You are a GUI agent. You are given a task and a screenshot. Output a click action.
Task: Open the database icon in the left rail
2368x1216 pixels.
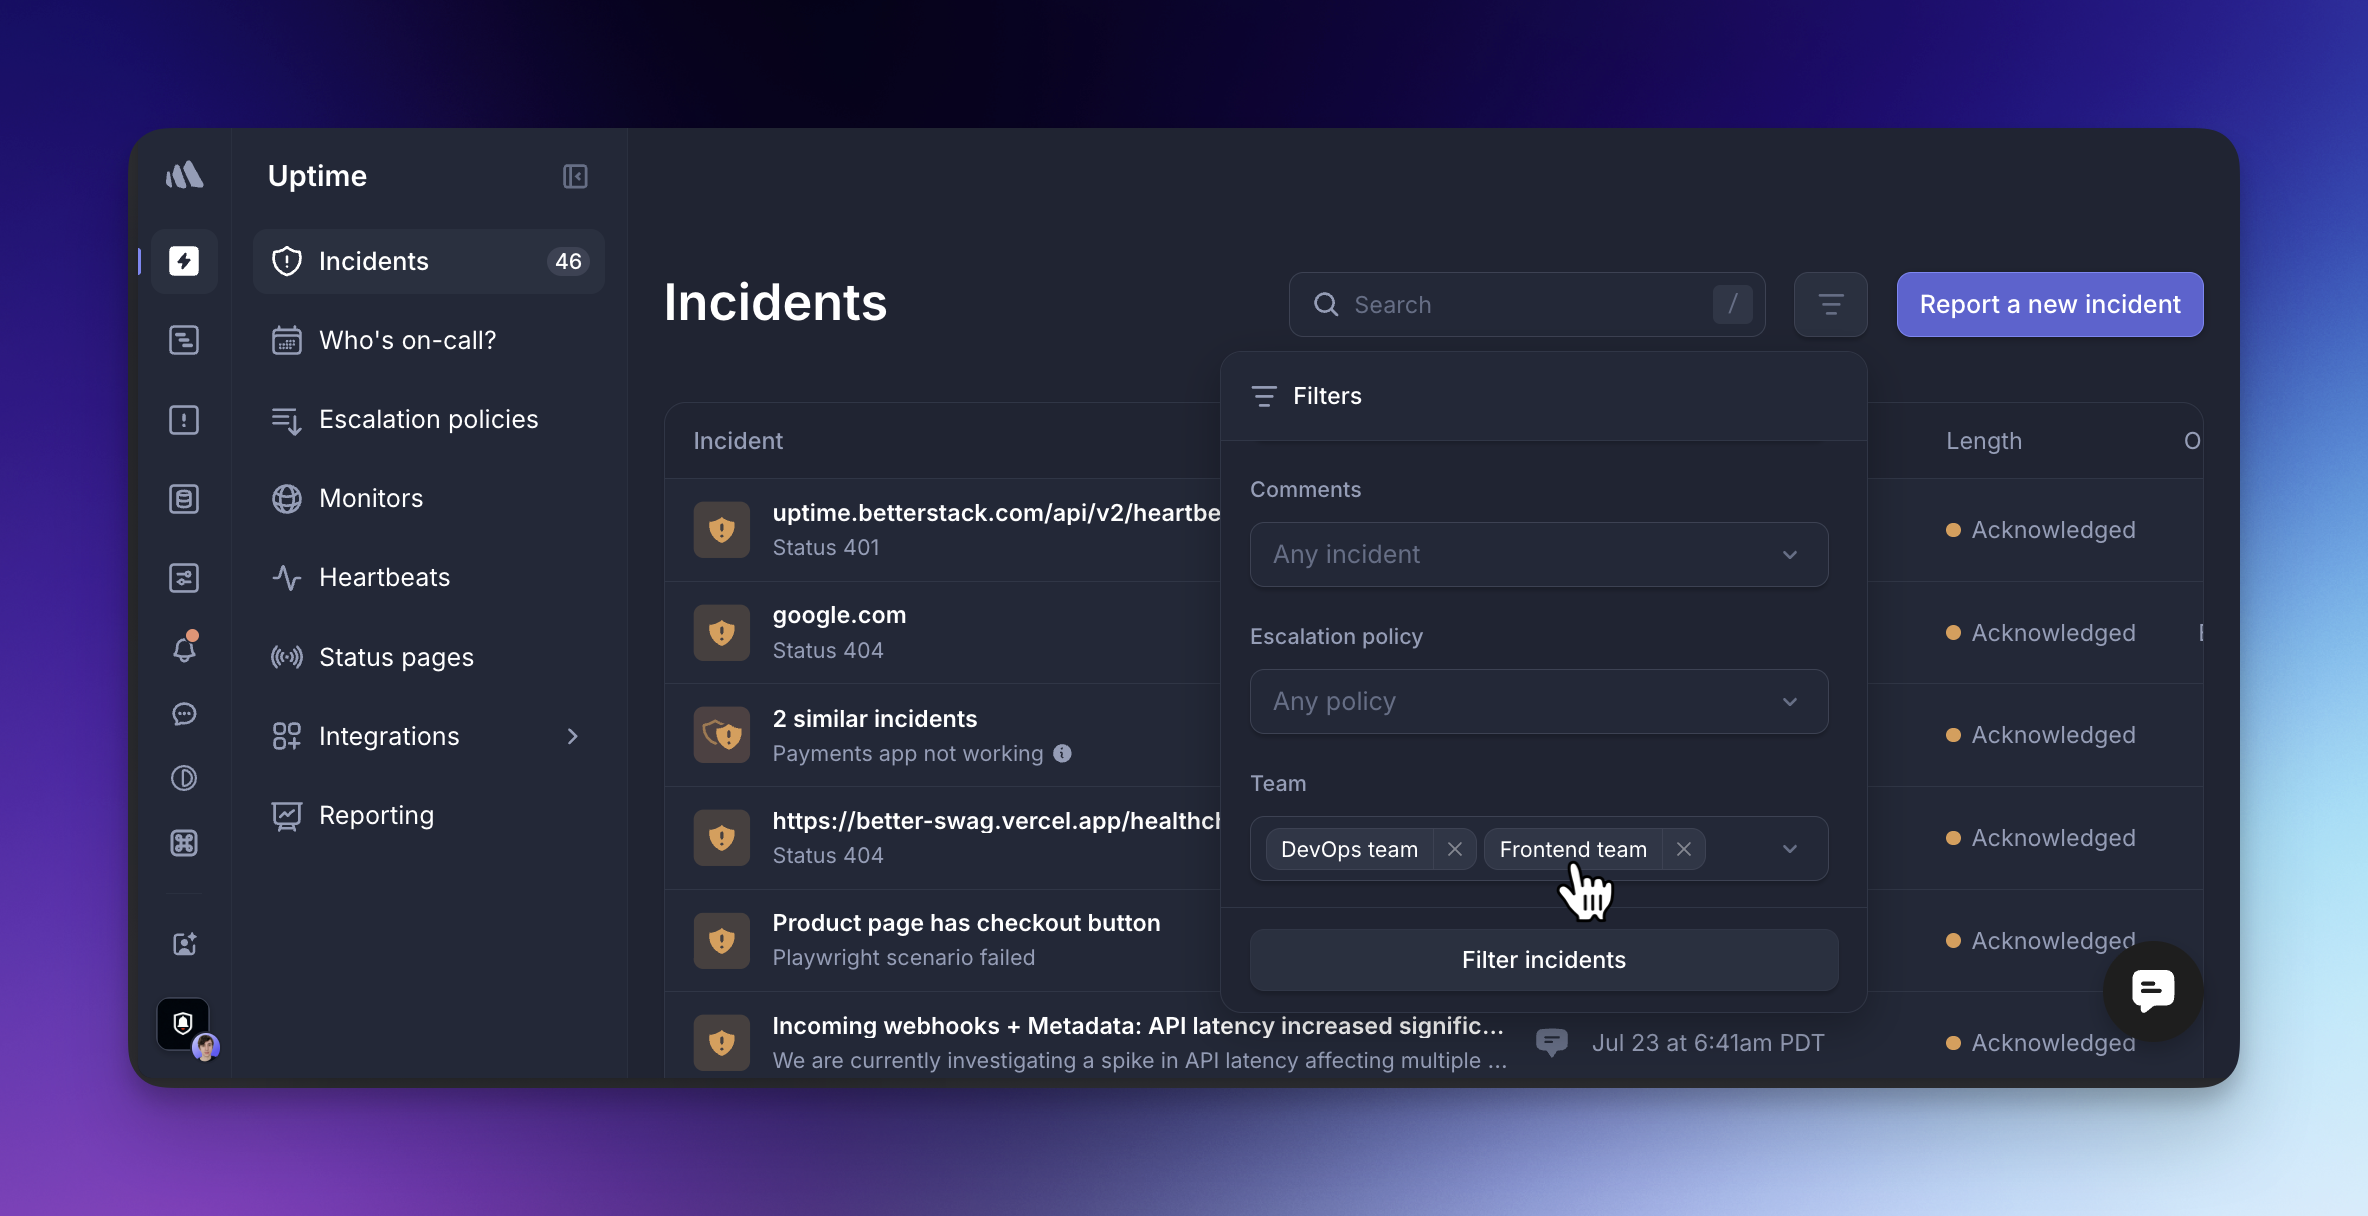(x=184, y=499)
